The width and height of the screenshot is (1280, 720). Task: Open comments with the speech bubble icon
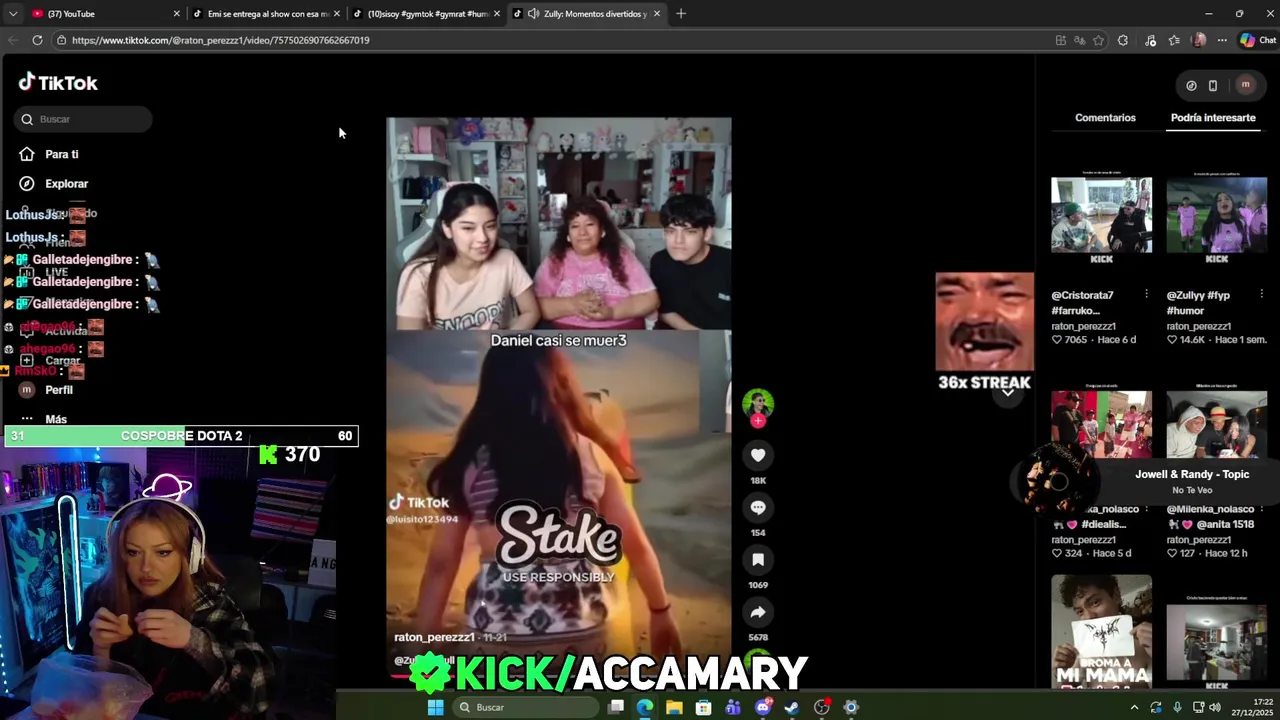coord(758,508)
